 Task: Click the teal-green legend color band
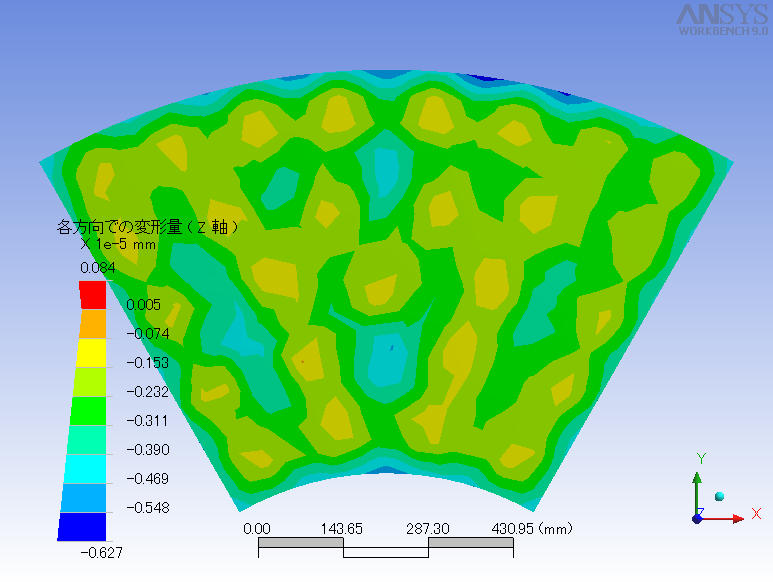pyautogui.click(x=87, y=440)
